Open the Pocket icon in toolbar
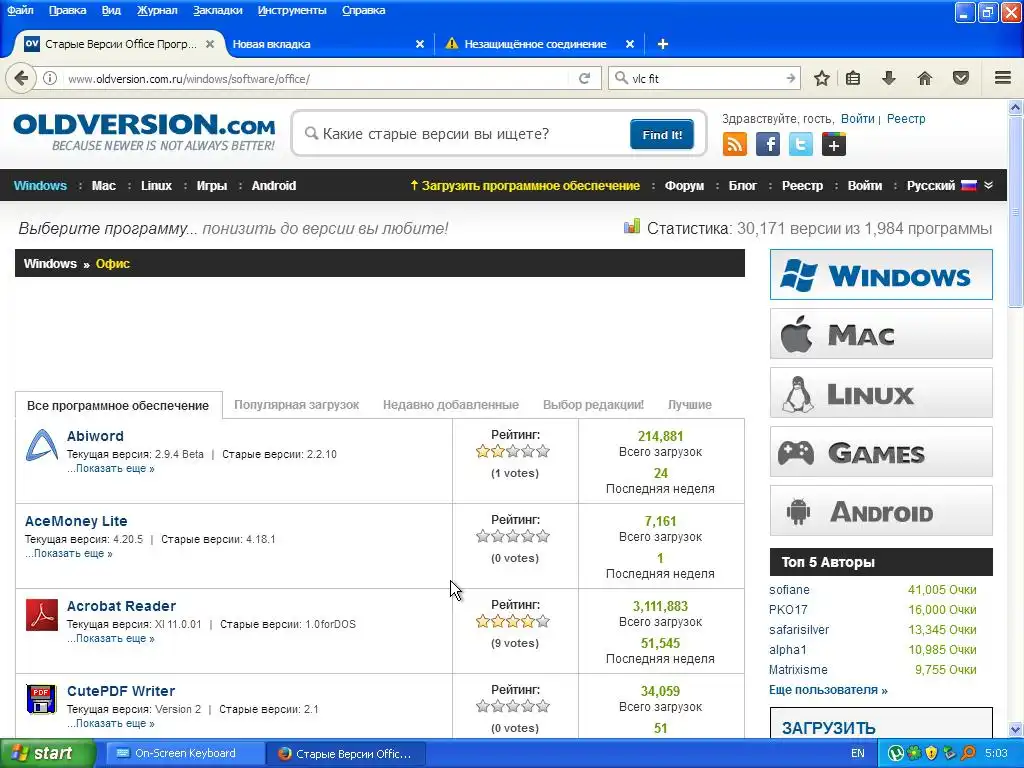Image resolution: width=1024 pixels, height=768 pixels. point(961,78)
